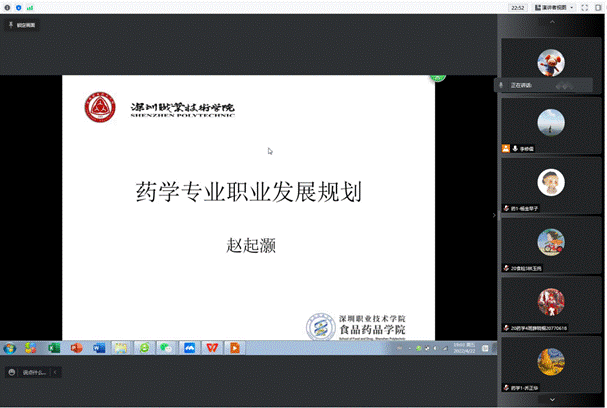Screen dimensions: 607x408
Task: Click the Word icon in shared taskbar
Action: (x=98, y=347)
